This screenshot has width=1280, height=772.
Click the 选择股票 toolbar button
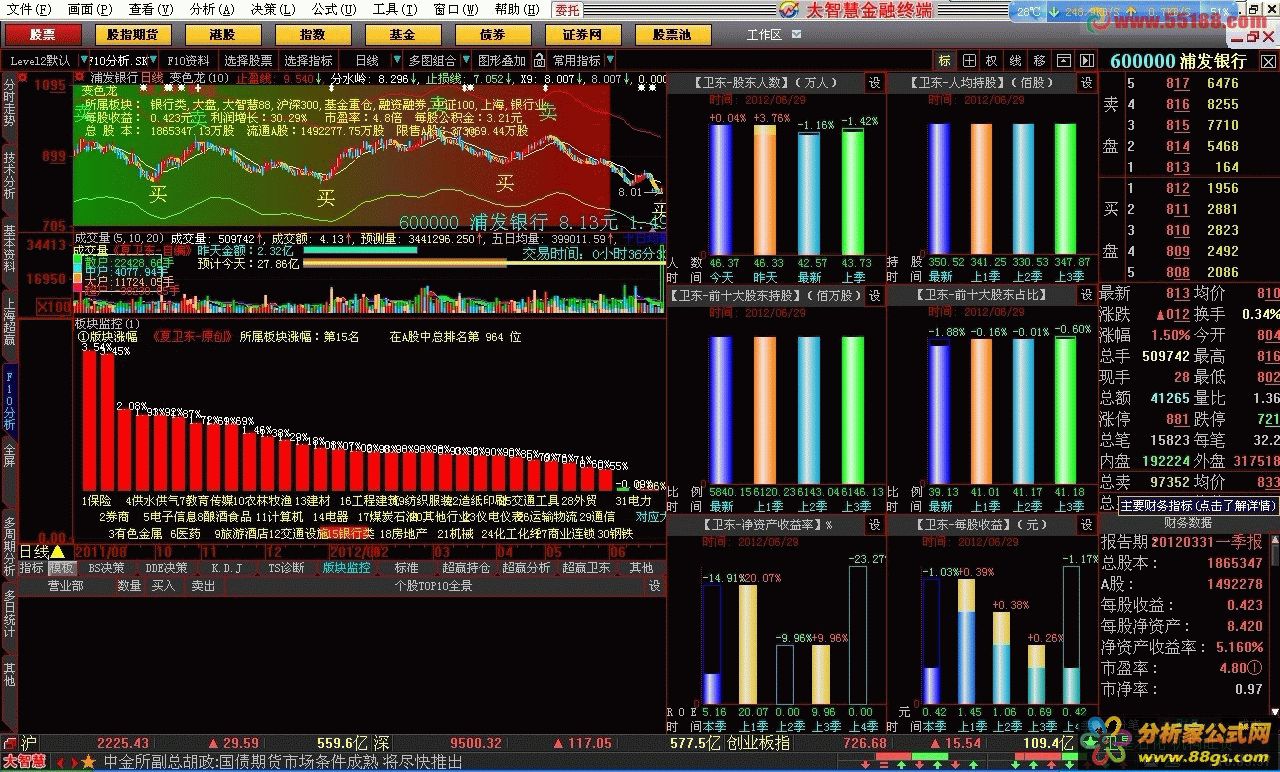click(x=248, y=61)
